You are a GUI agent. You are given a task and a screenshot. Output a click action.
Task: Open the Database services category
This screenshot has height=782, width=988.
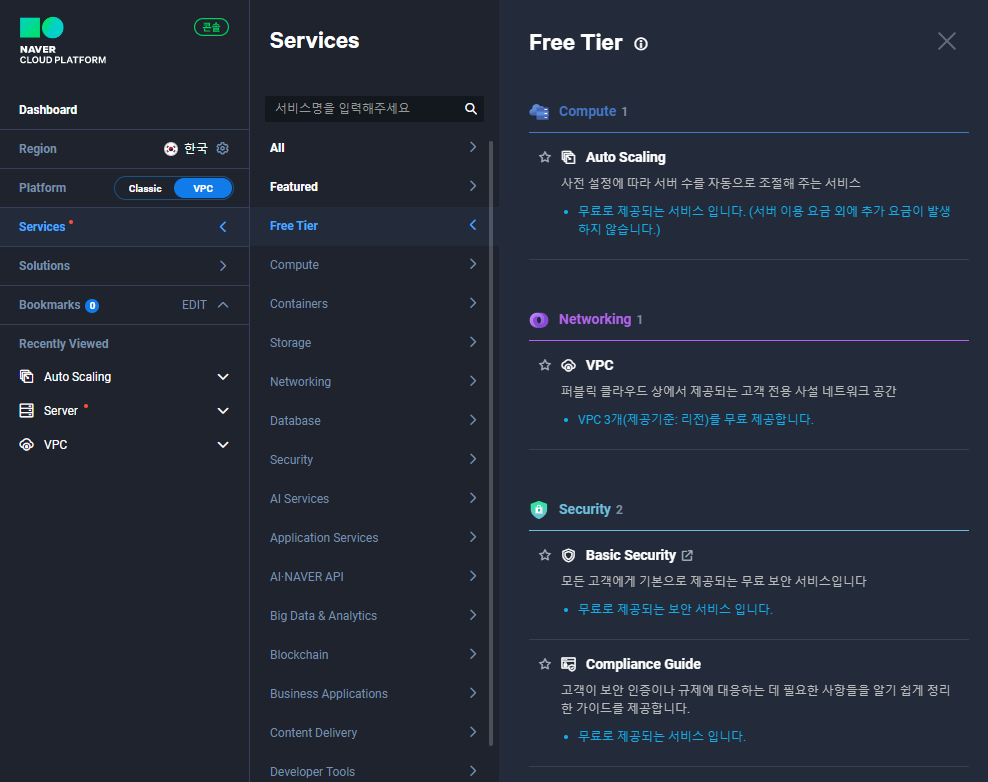click(374, 422)
